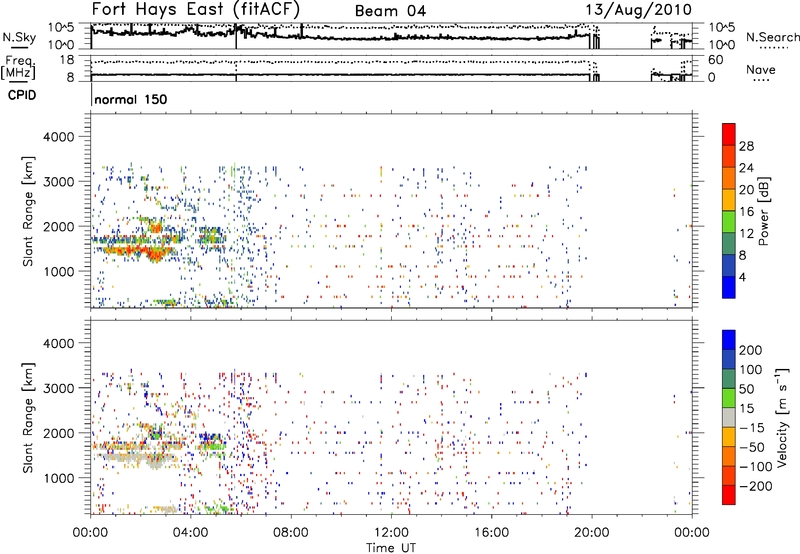Click the '18' frequency axis label

click(67, 60)
